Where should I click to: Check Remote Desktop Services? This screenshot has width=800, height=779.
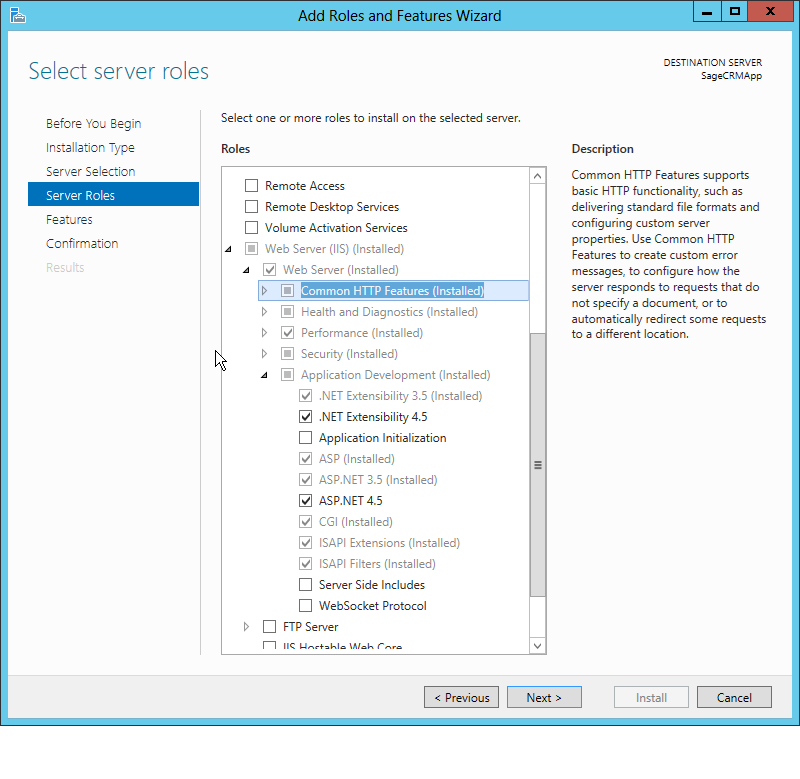pyautogui.click(x=250, y=206)
